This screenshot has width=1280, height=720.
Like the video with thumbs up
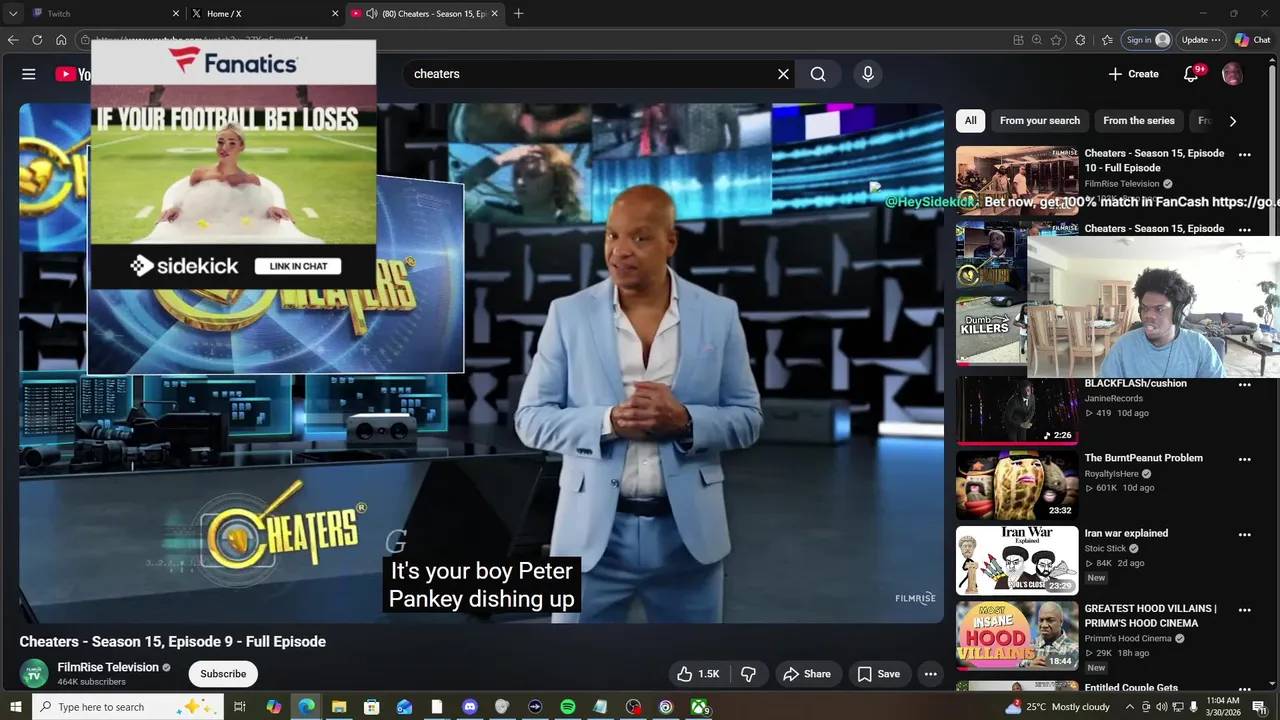coord(698,674)
